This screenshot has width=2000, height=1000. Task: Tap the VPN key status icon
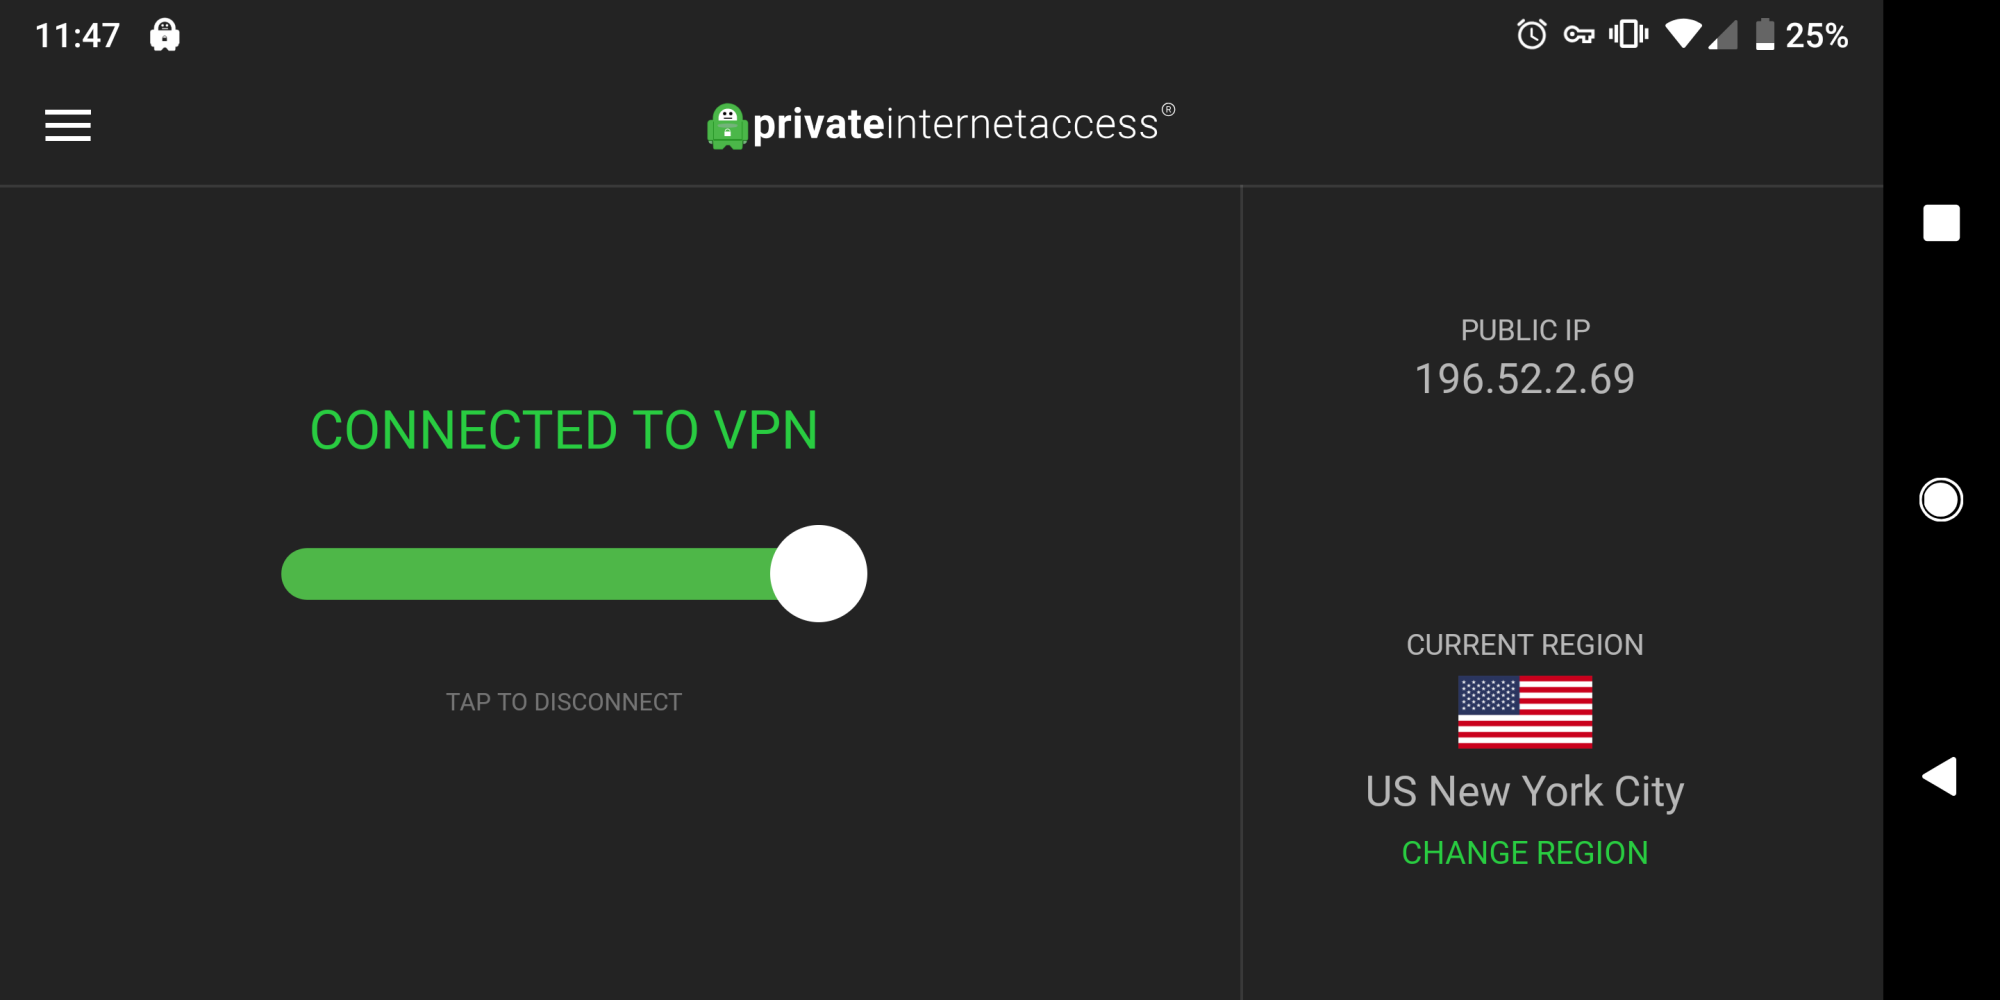tap(1579, 35)
